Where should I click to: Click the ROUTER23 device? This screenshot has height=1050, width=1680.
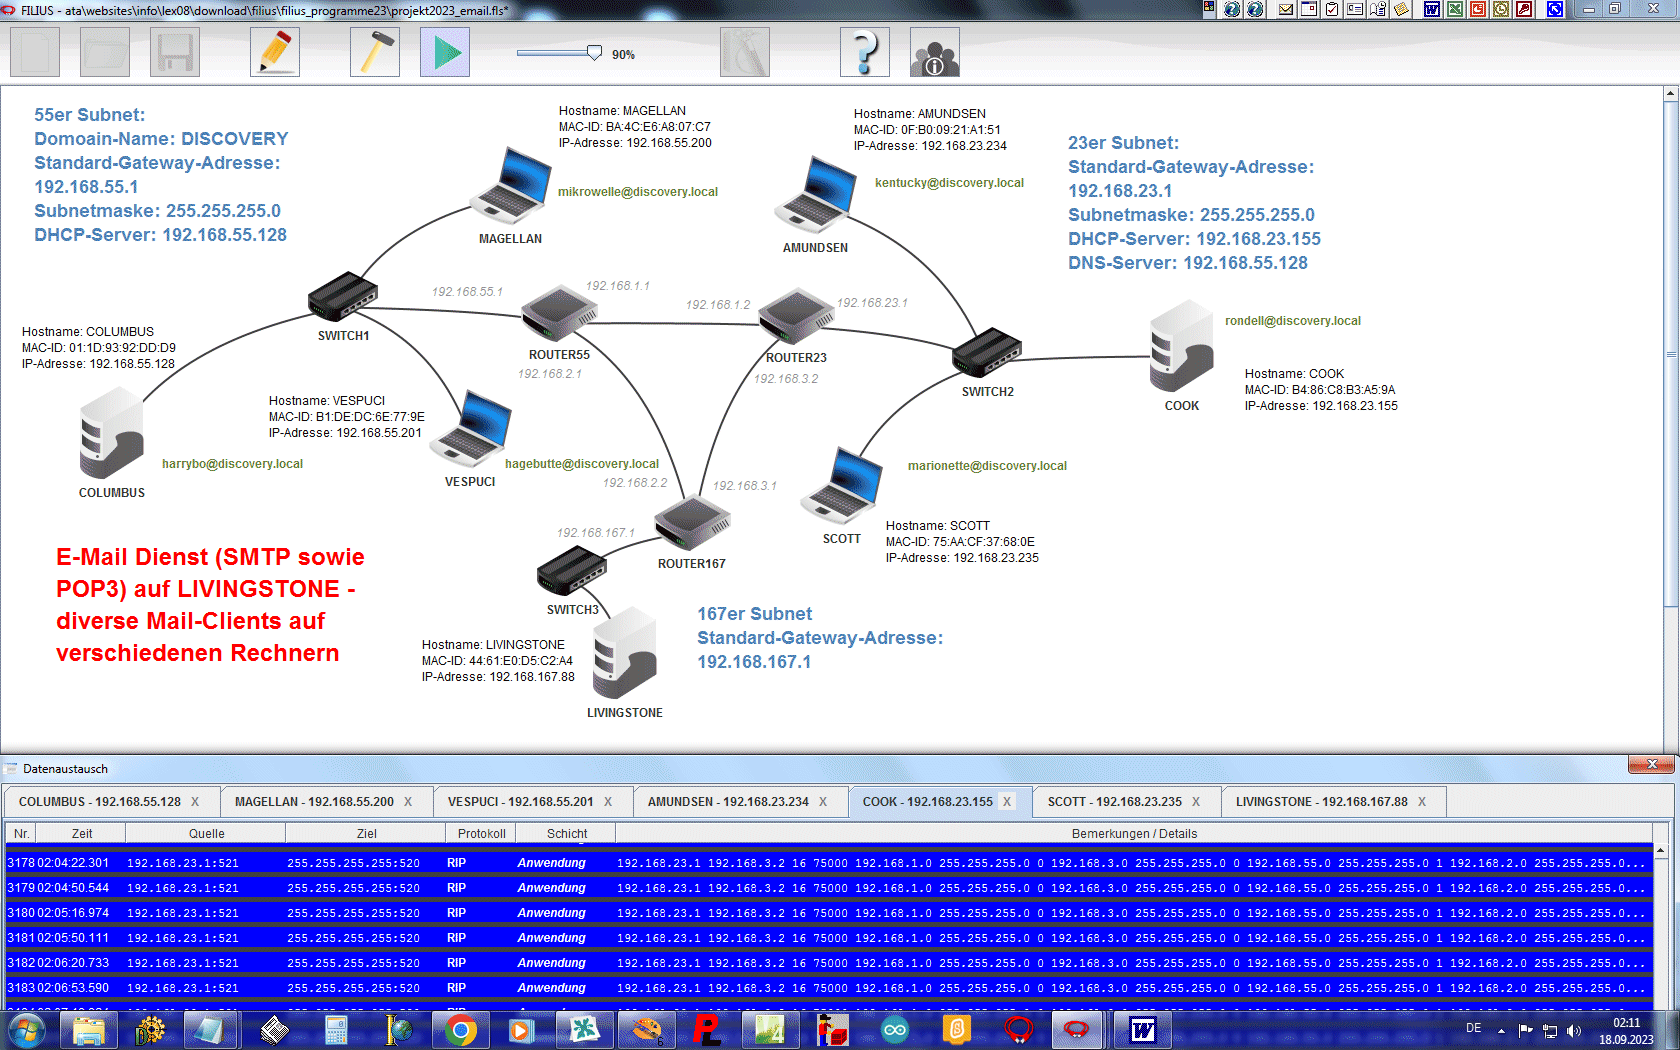click(x=796, y=315)
